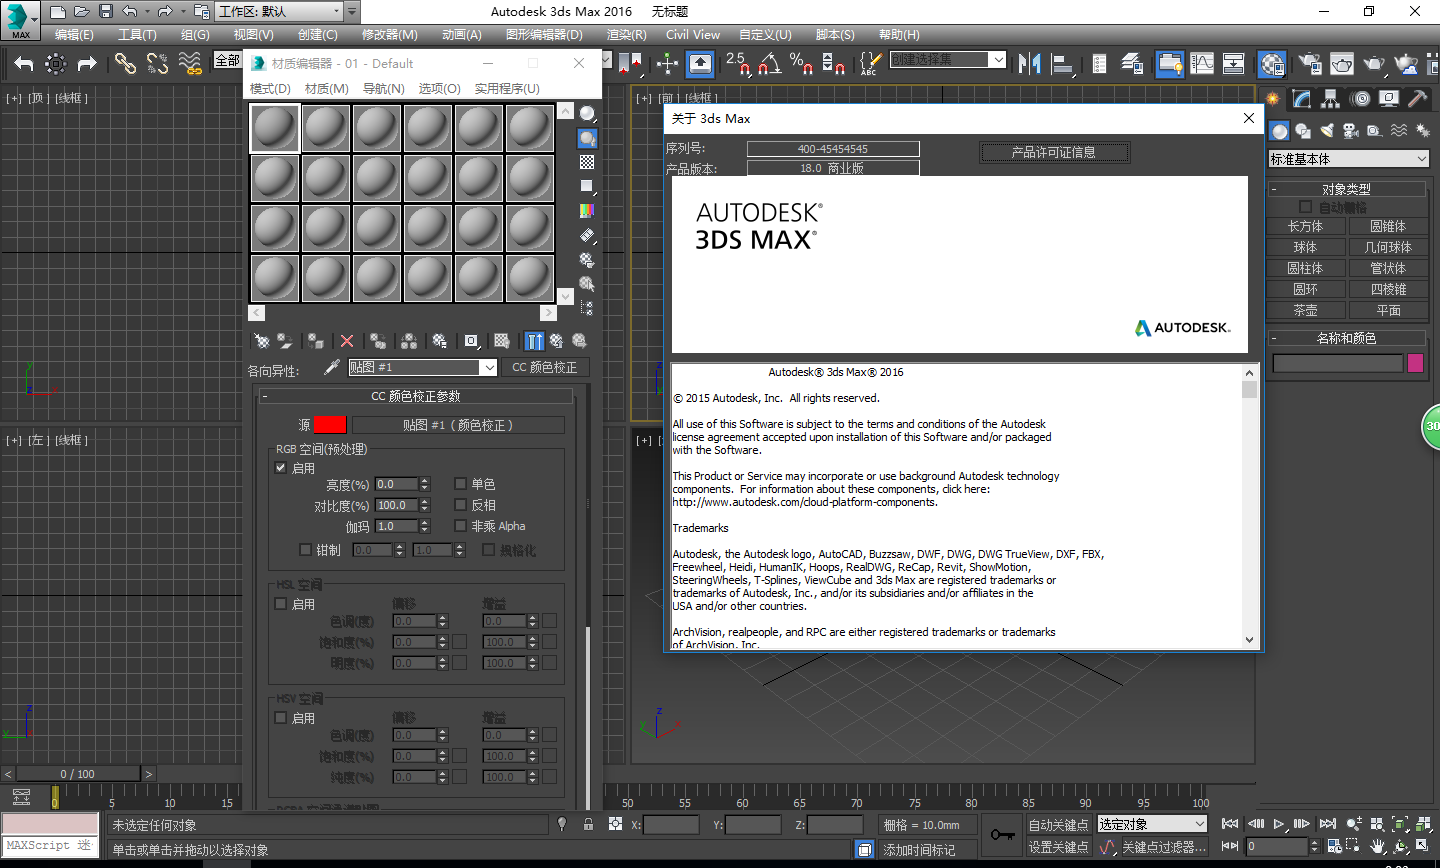Enable the 非乘 Alpha checkbox
Viewport: 1440px width, 868px height.
pyautogui.click(x=461, y=525)
